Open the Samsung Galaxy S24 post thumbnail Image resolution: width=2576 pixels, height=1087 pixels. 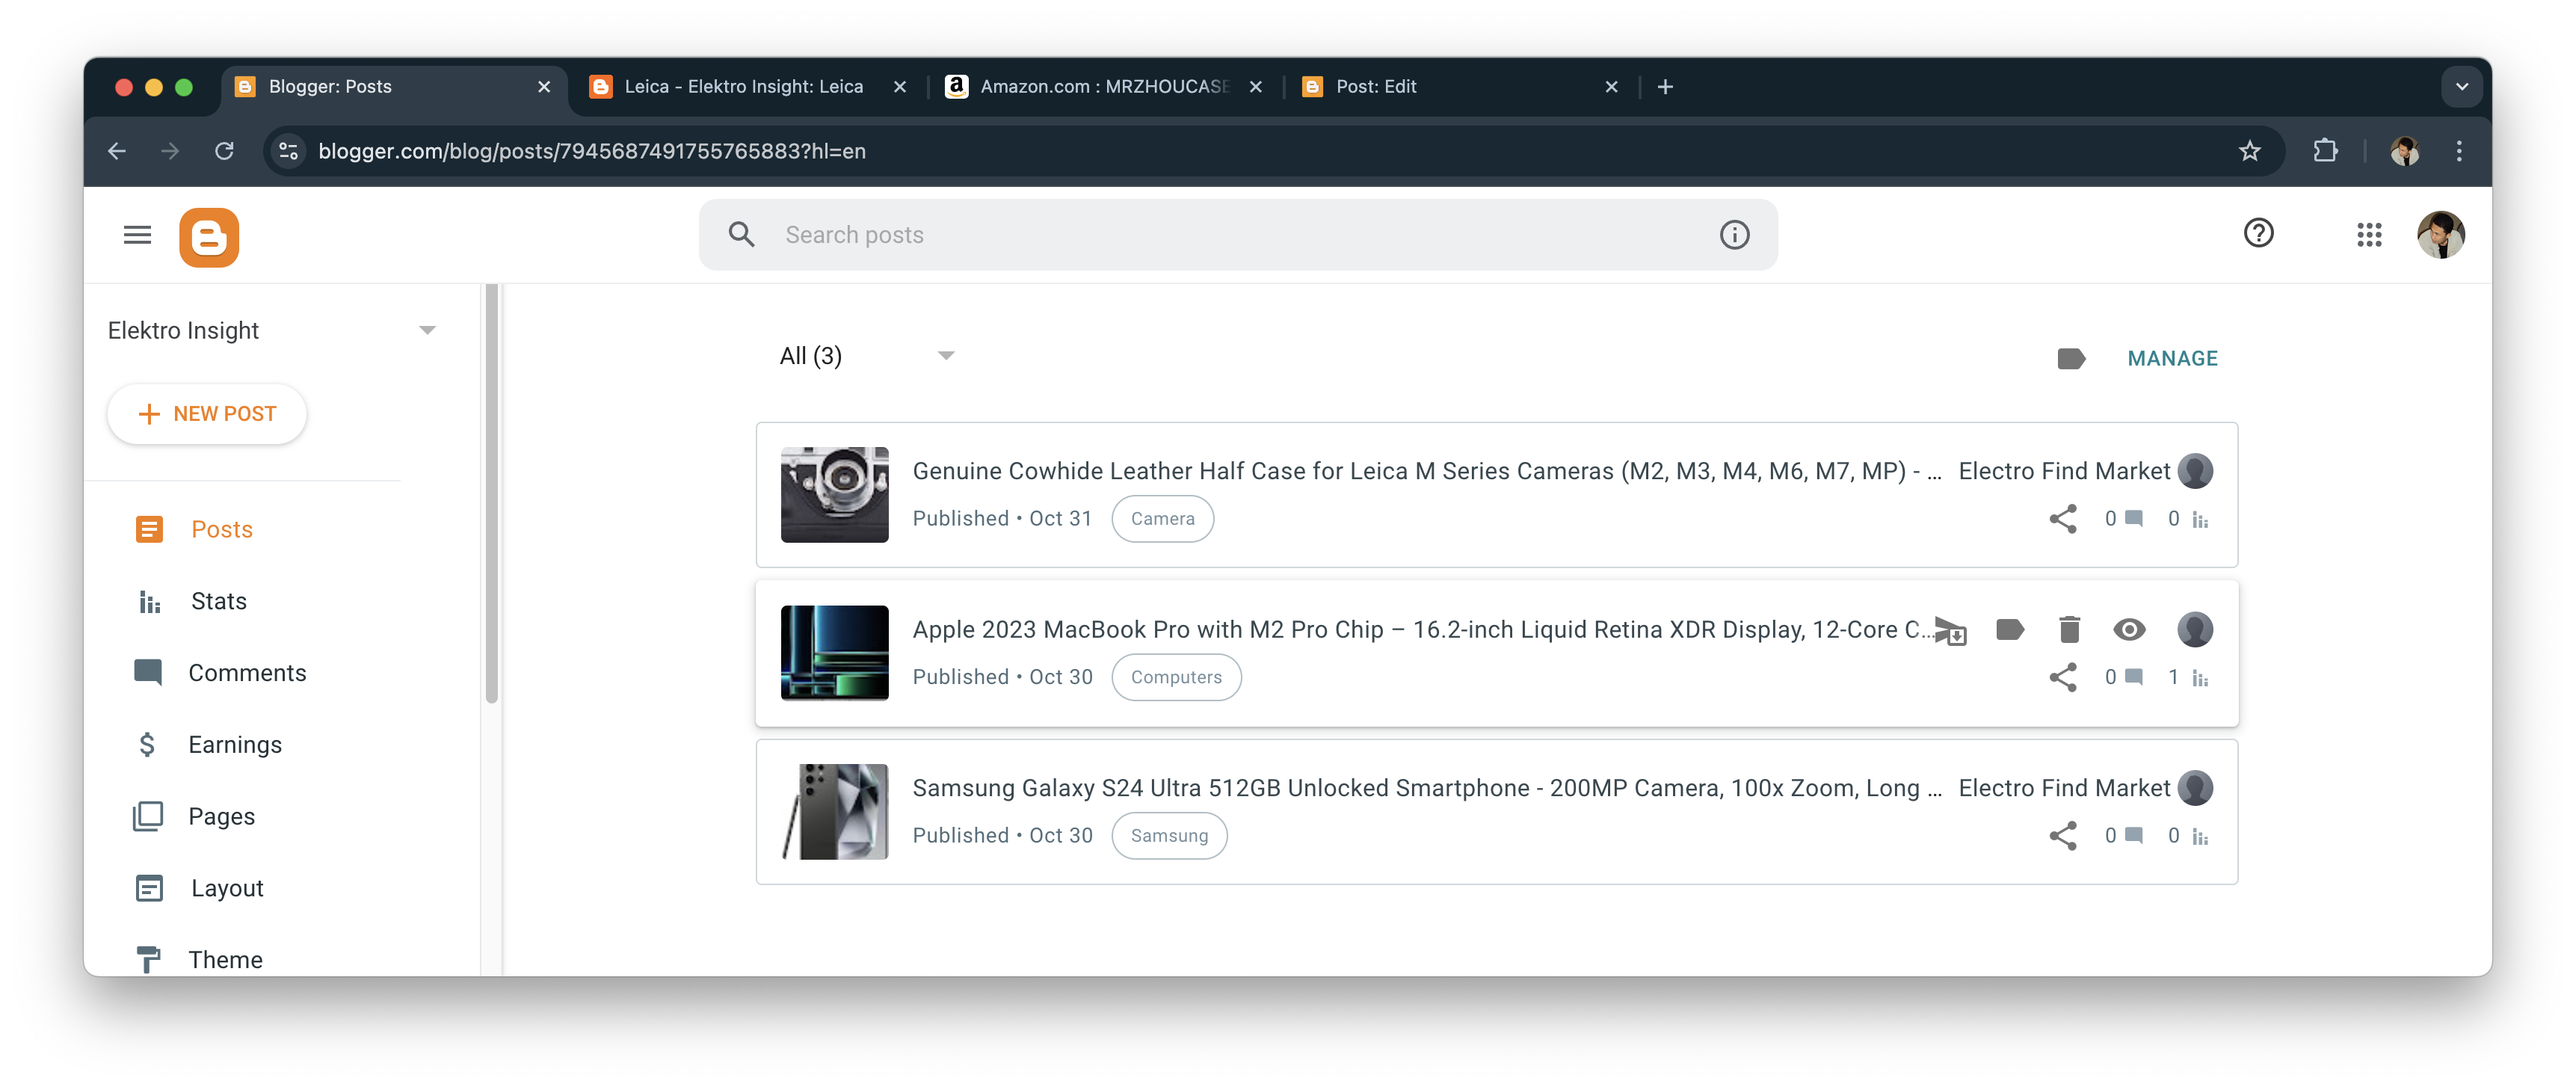coord(834,812)
